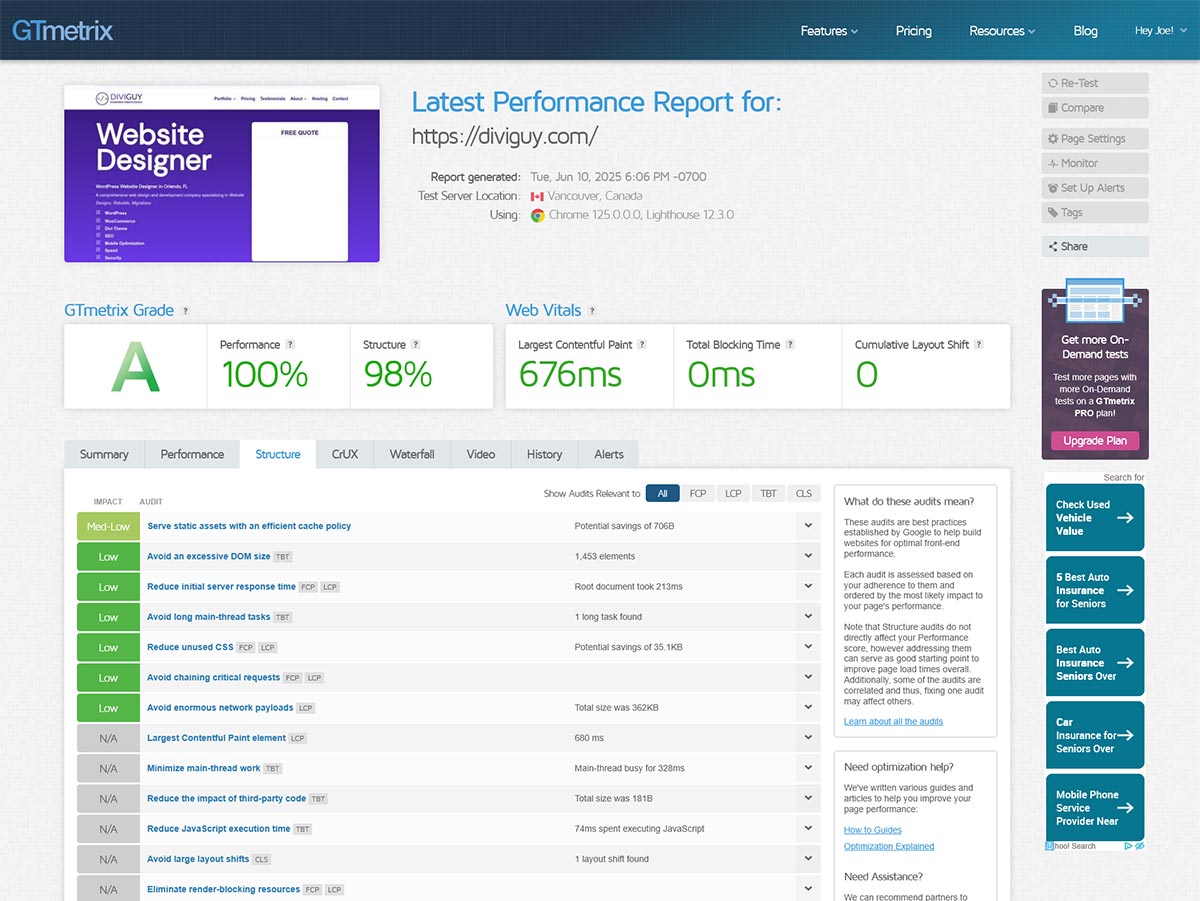The image size is (1200, 901).
Task: Open Eliminate render-blocking resources audit link
Action: pyautogui.click(x=224, y=889)
